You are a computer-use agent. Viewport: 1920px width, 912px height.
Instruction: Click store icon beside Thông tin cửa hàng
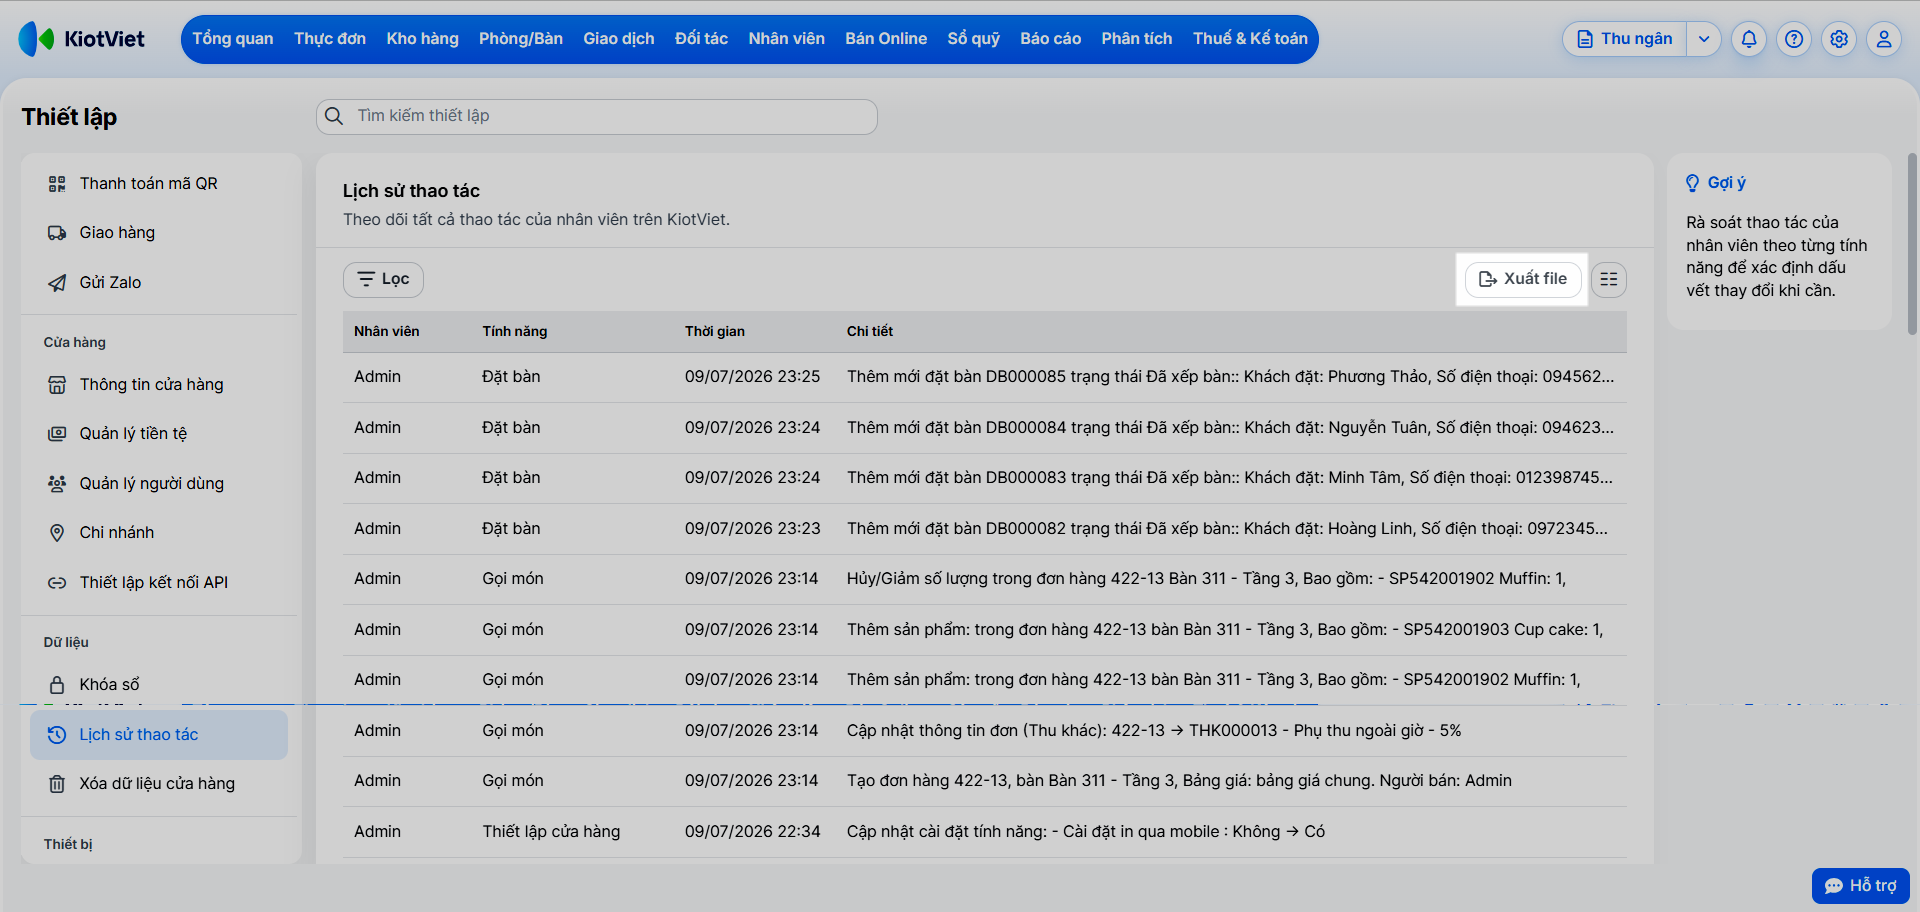[x=57, y=385]
